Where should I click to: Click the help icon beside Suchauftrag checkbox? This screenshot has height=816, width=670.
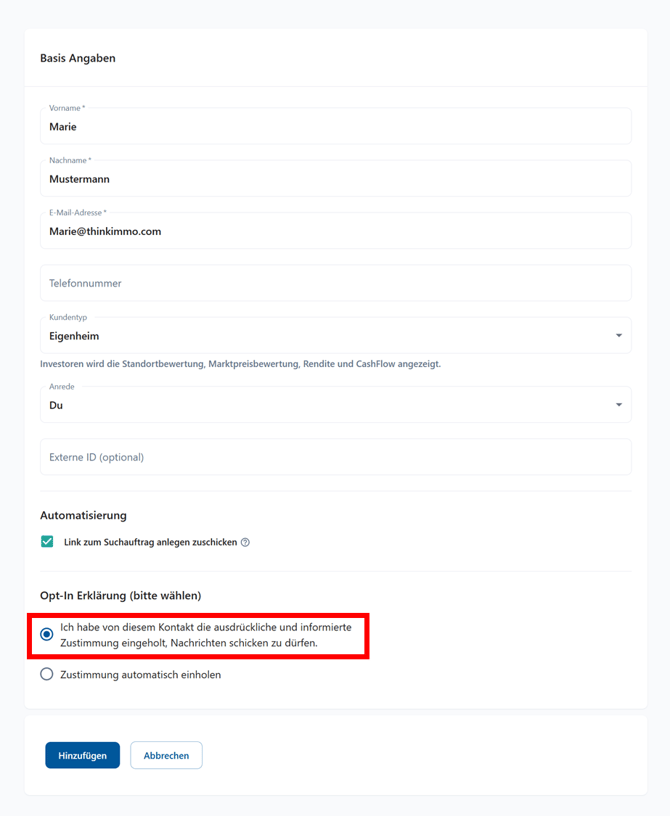(x=245, y=542)
